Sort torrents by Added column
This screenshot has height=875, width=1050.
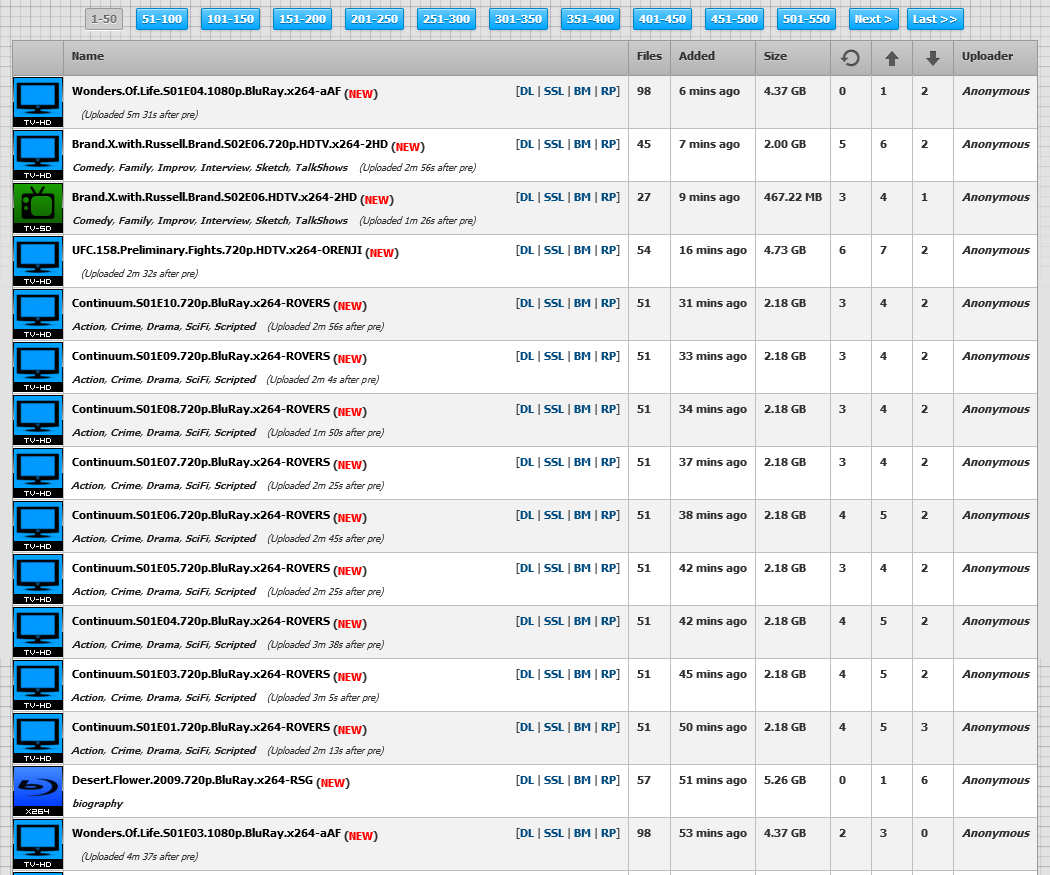(x=696, y=56)
